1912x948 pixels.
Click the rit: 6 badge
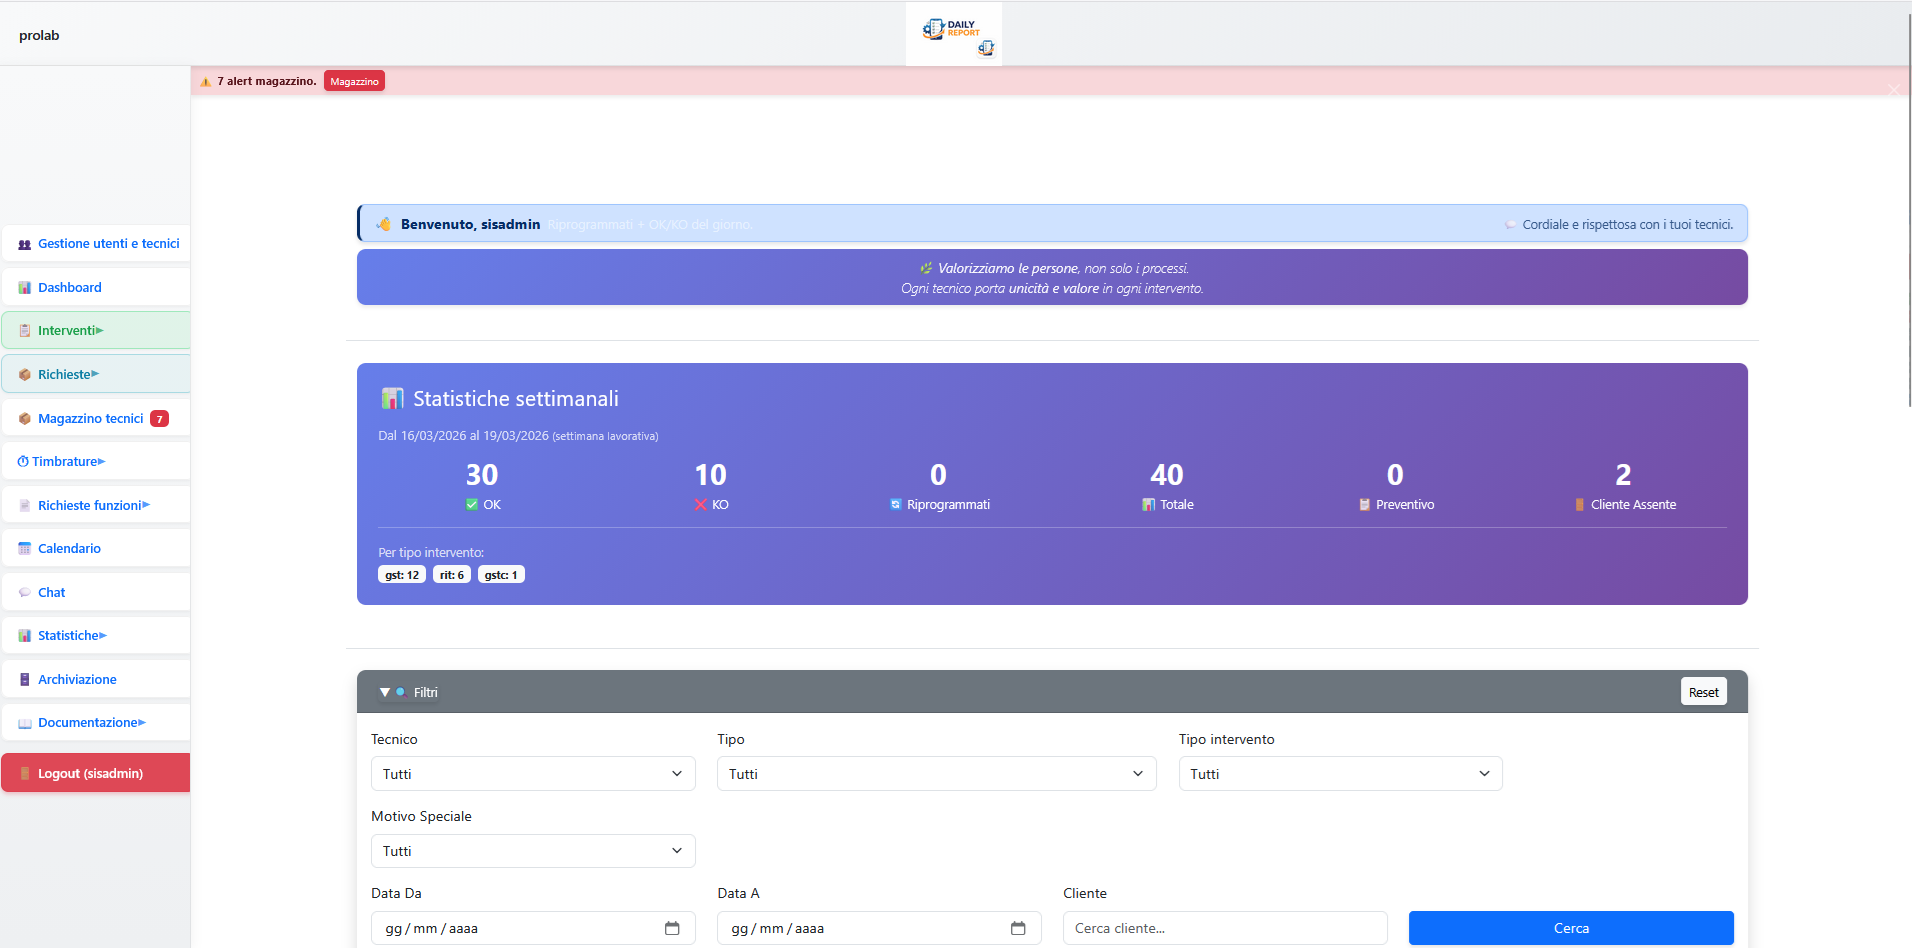[x=452, y=575]
